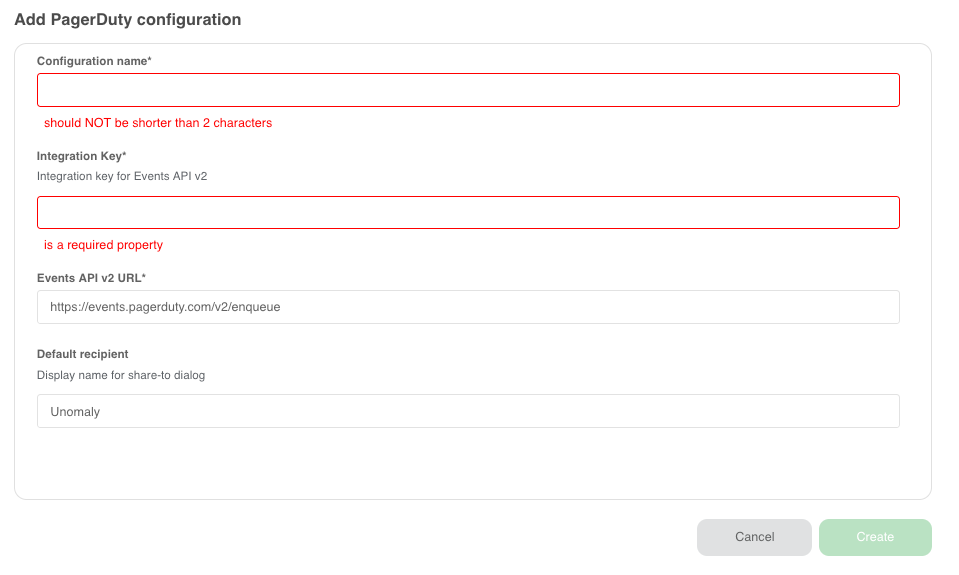Click the 'should NOT be shorter than 2 characters' error
959x575 pixels.
158,123
